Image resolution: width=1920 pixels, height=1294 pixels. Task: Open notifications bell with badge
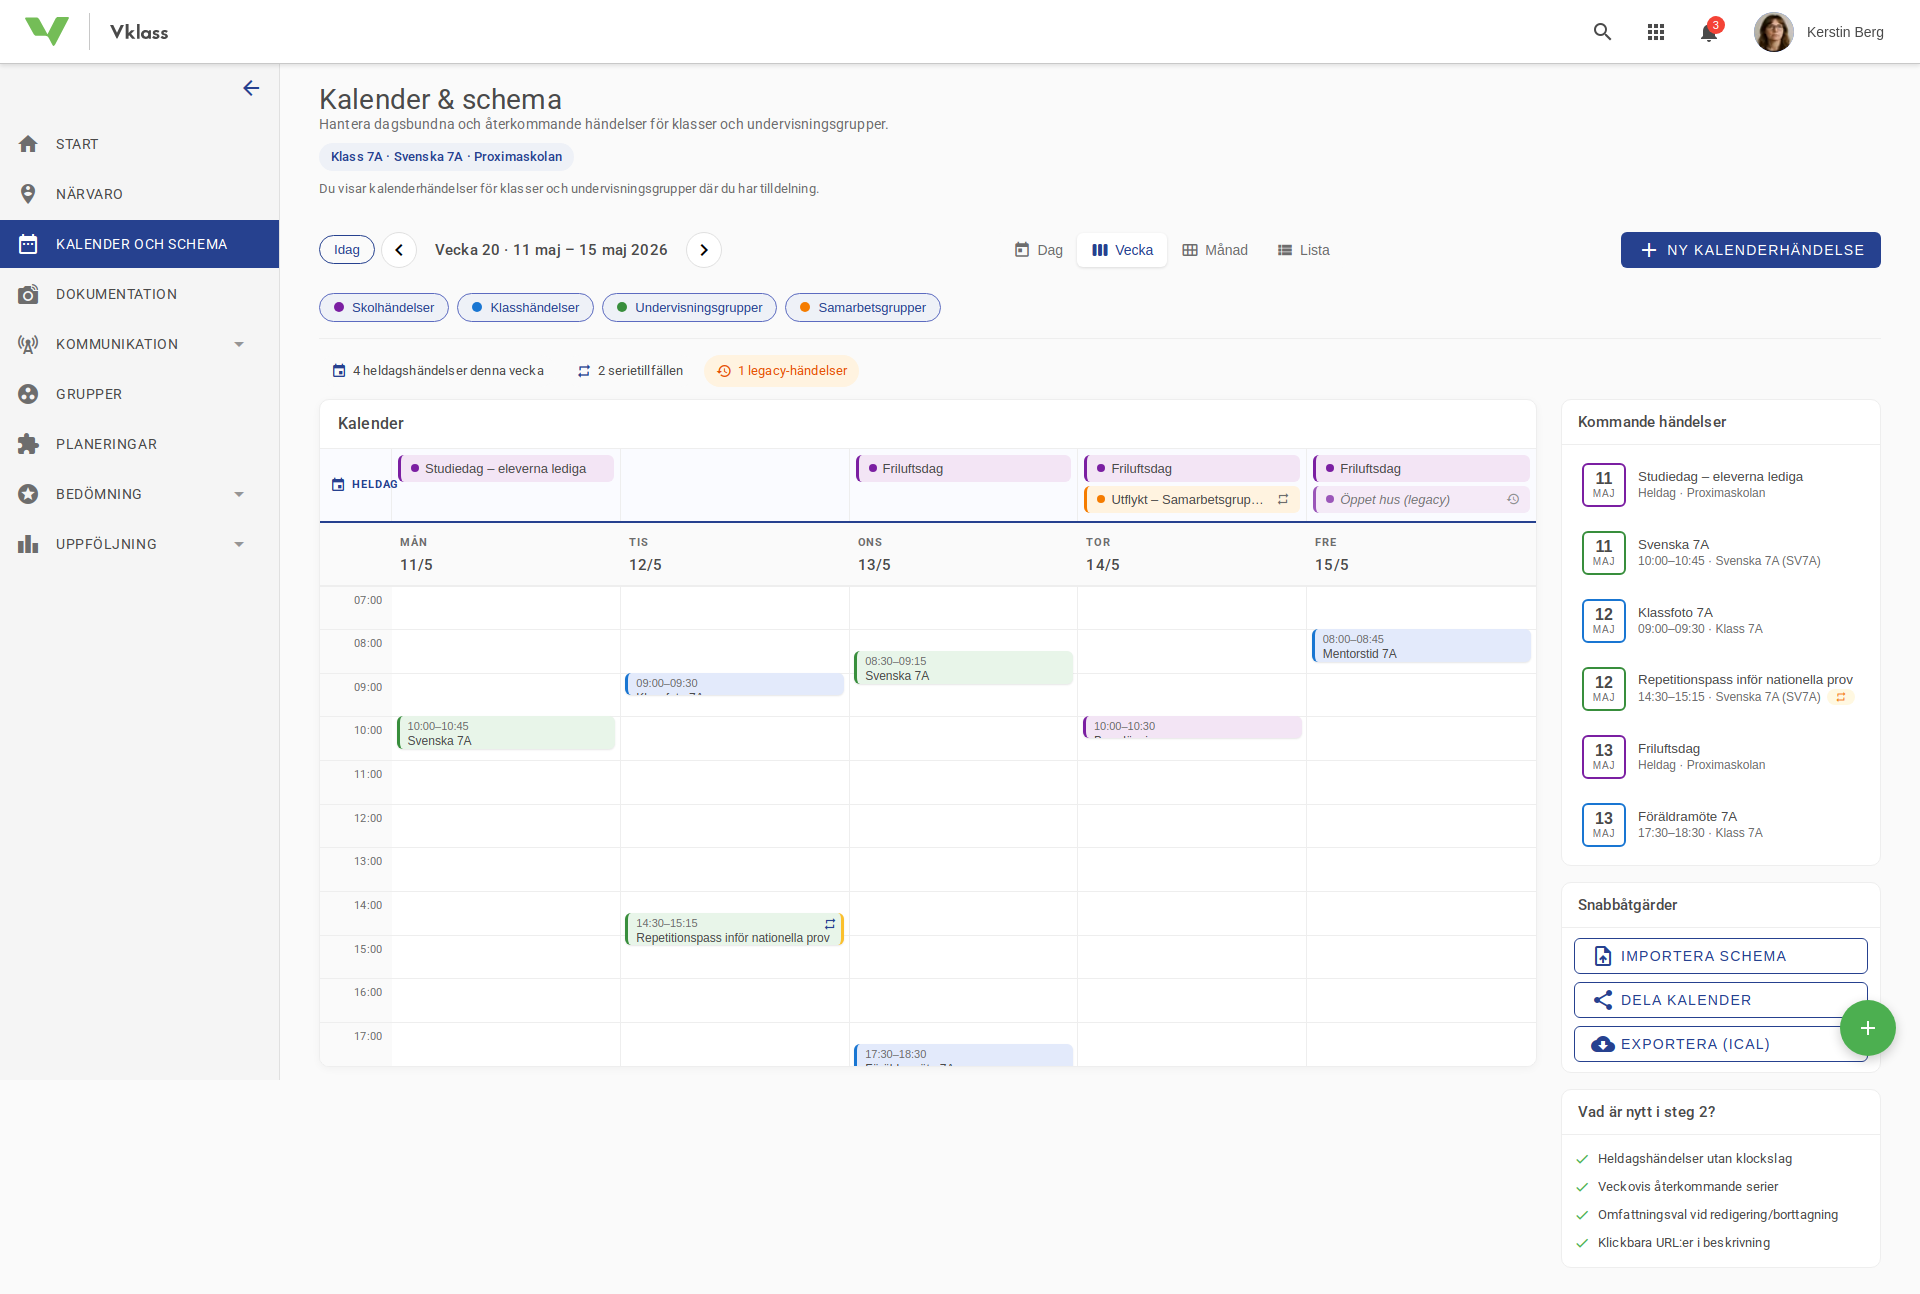click(1709, 32)
